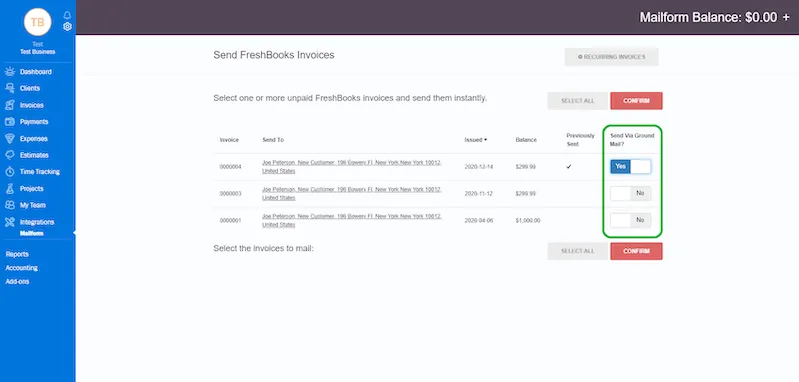The image size is (799, 382).
Task: Click the TB profile avatar
Action: pyautogui.click(x=37, y=22)
